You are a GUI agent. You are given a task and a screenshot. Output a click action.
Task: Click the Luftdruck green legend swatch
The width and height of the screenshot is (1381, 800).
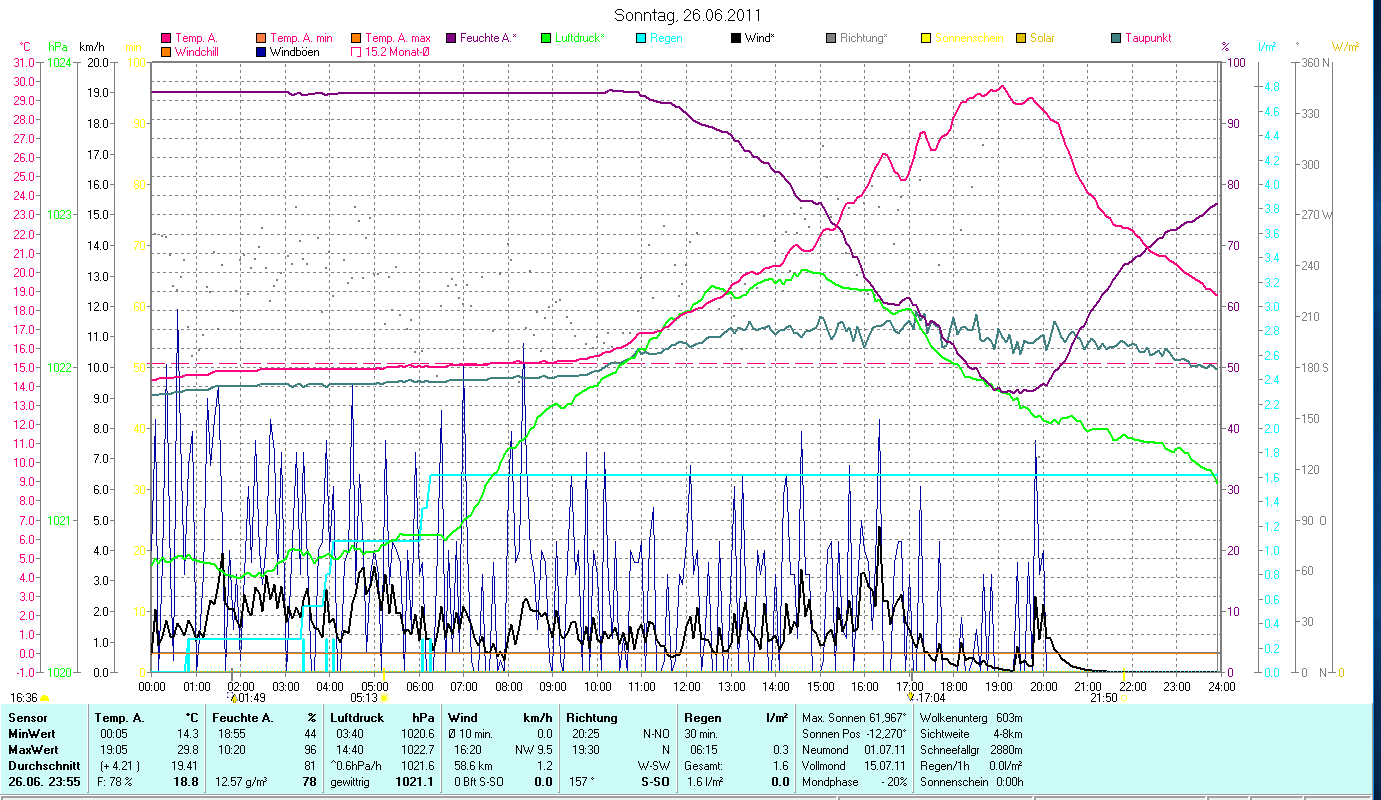point(545,38)
